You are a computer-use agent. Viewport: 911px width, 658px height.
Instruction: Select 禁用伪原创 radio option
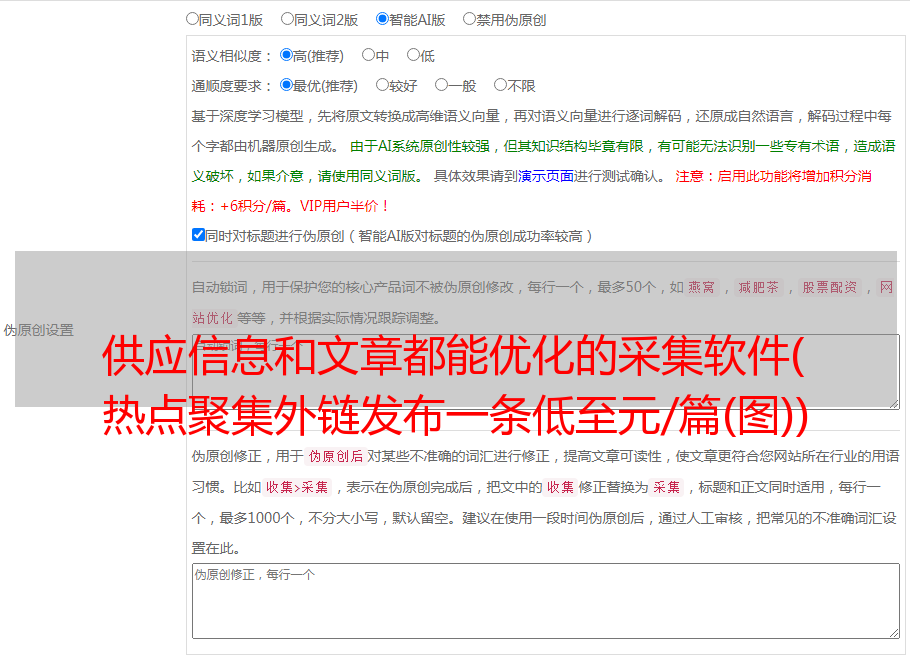[x=469, y=19]
